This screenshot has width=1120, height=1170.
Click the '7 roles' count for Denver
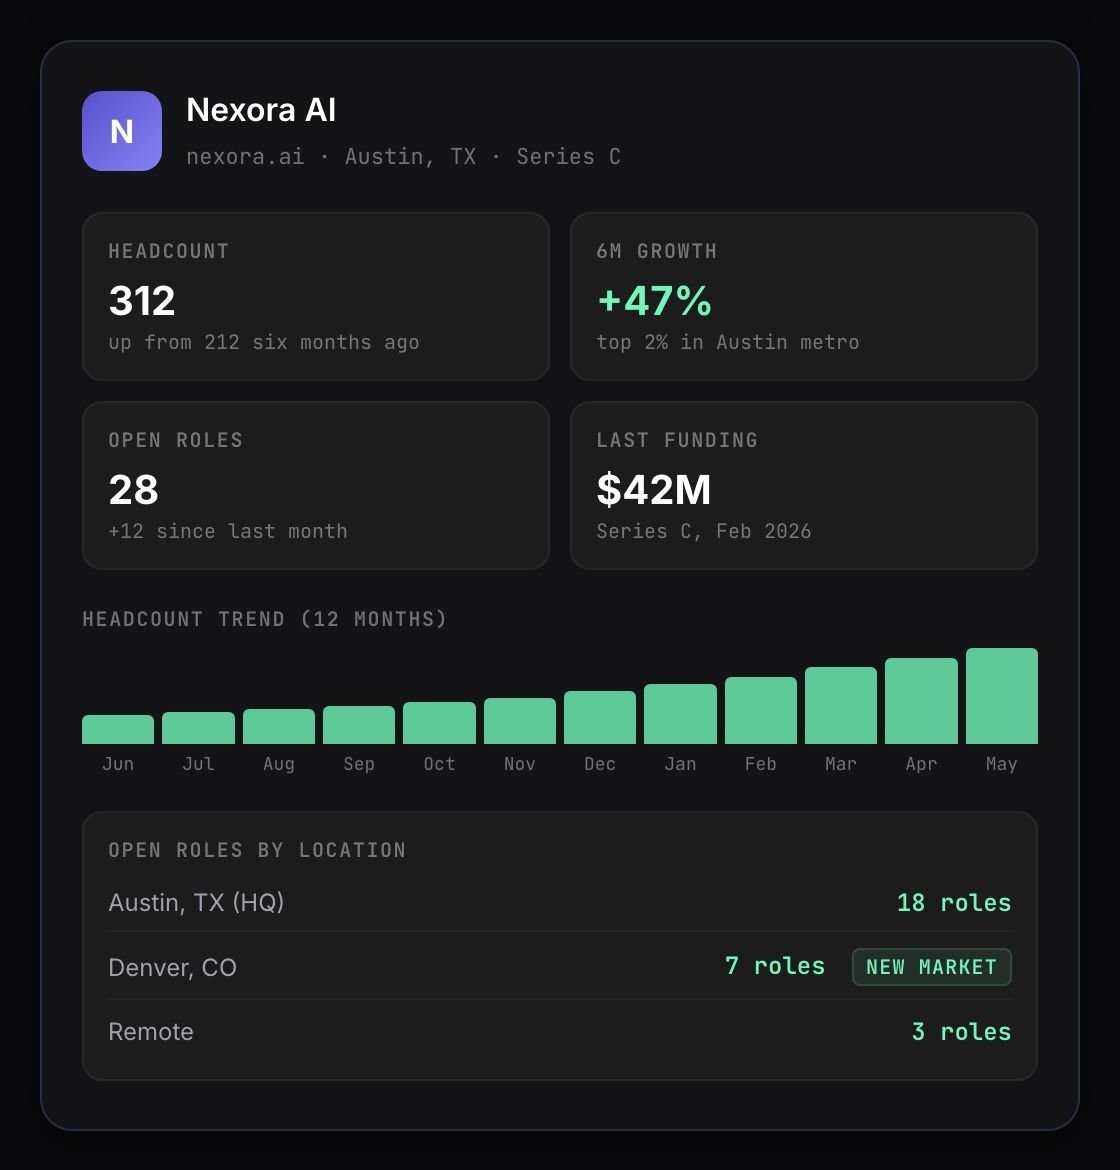(x=775, y=966)
